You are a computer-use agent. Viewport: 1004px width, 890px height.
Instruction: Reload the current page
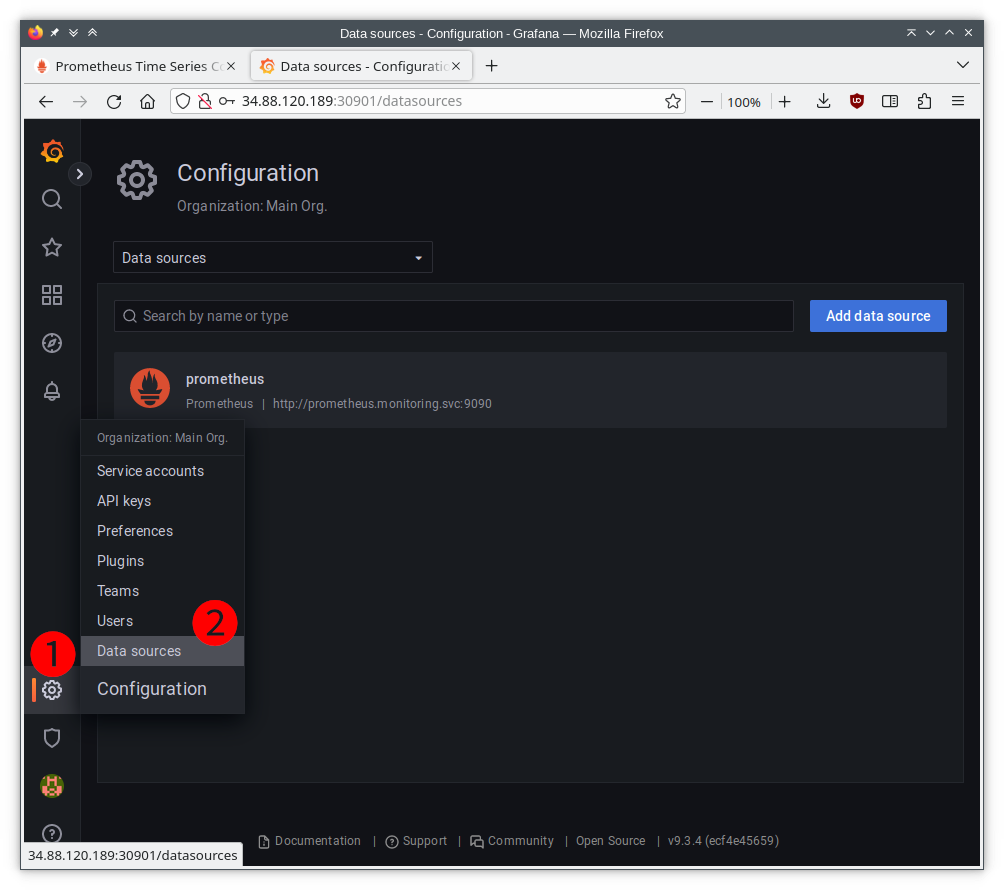(114, 102)
